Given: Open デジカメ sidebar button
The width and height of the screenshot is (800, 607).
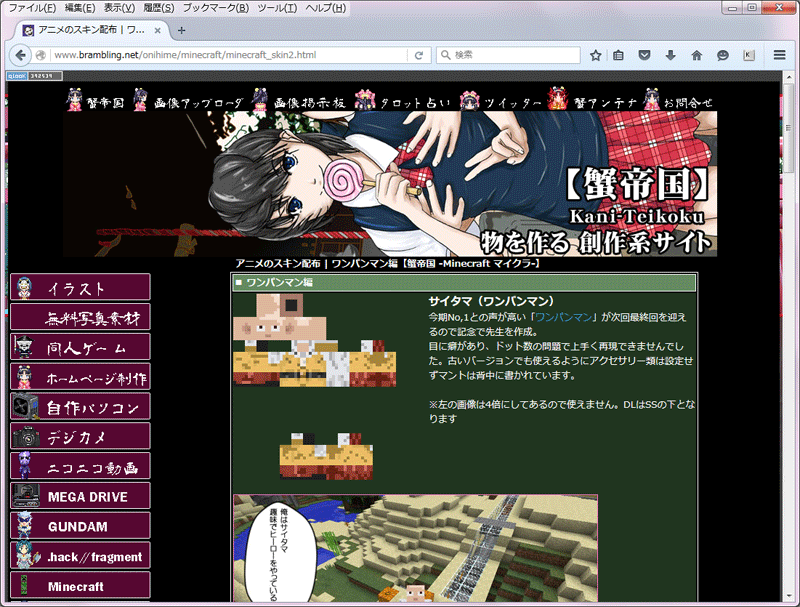Looking at the screenshot, I should pos(81,436).
